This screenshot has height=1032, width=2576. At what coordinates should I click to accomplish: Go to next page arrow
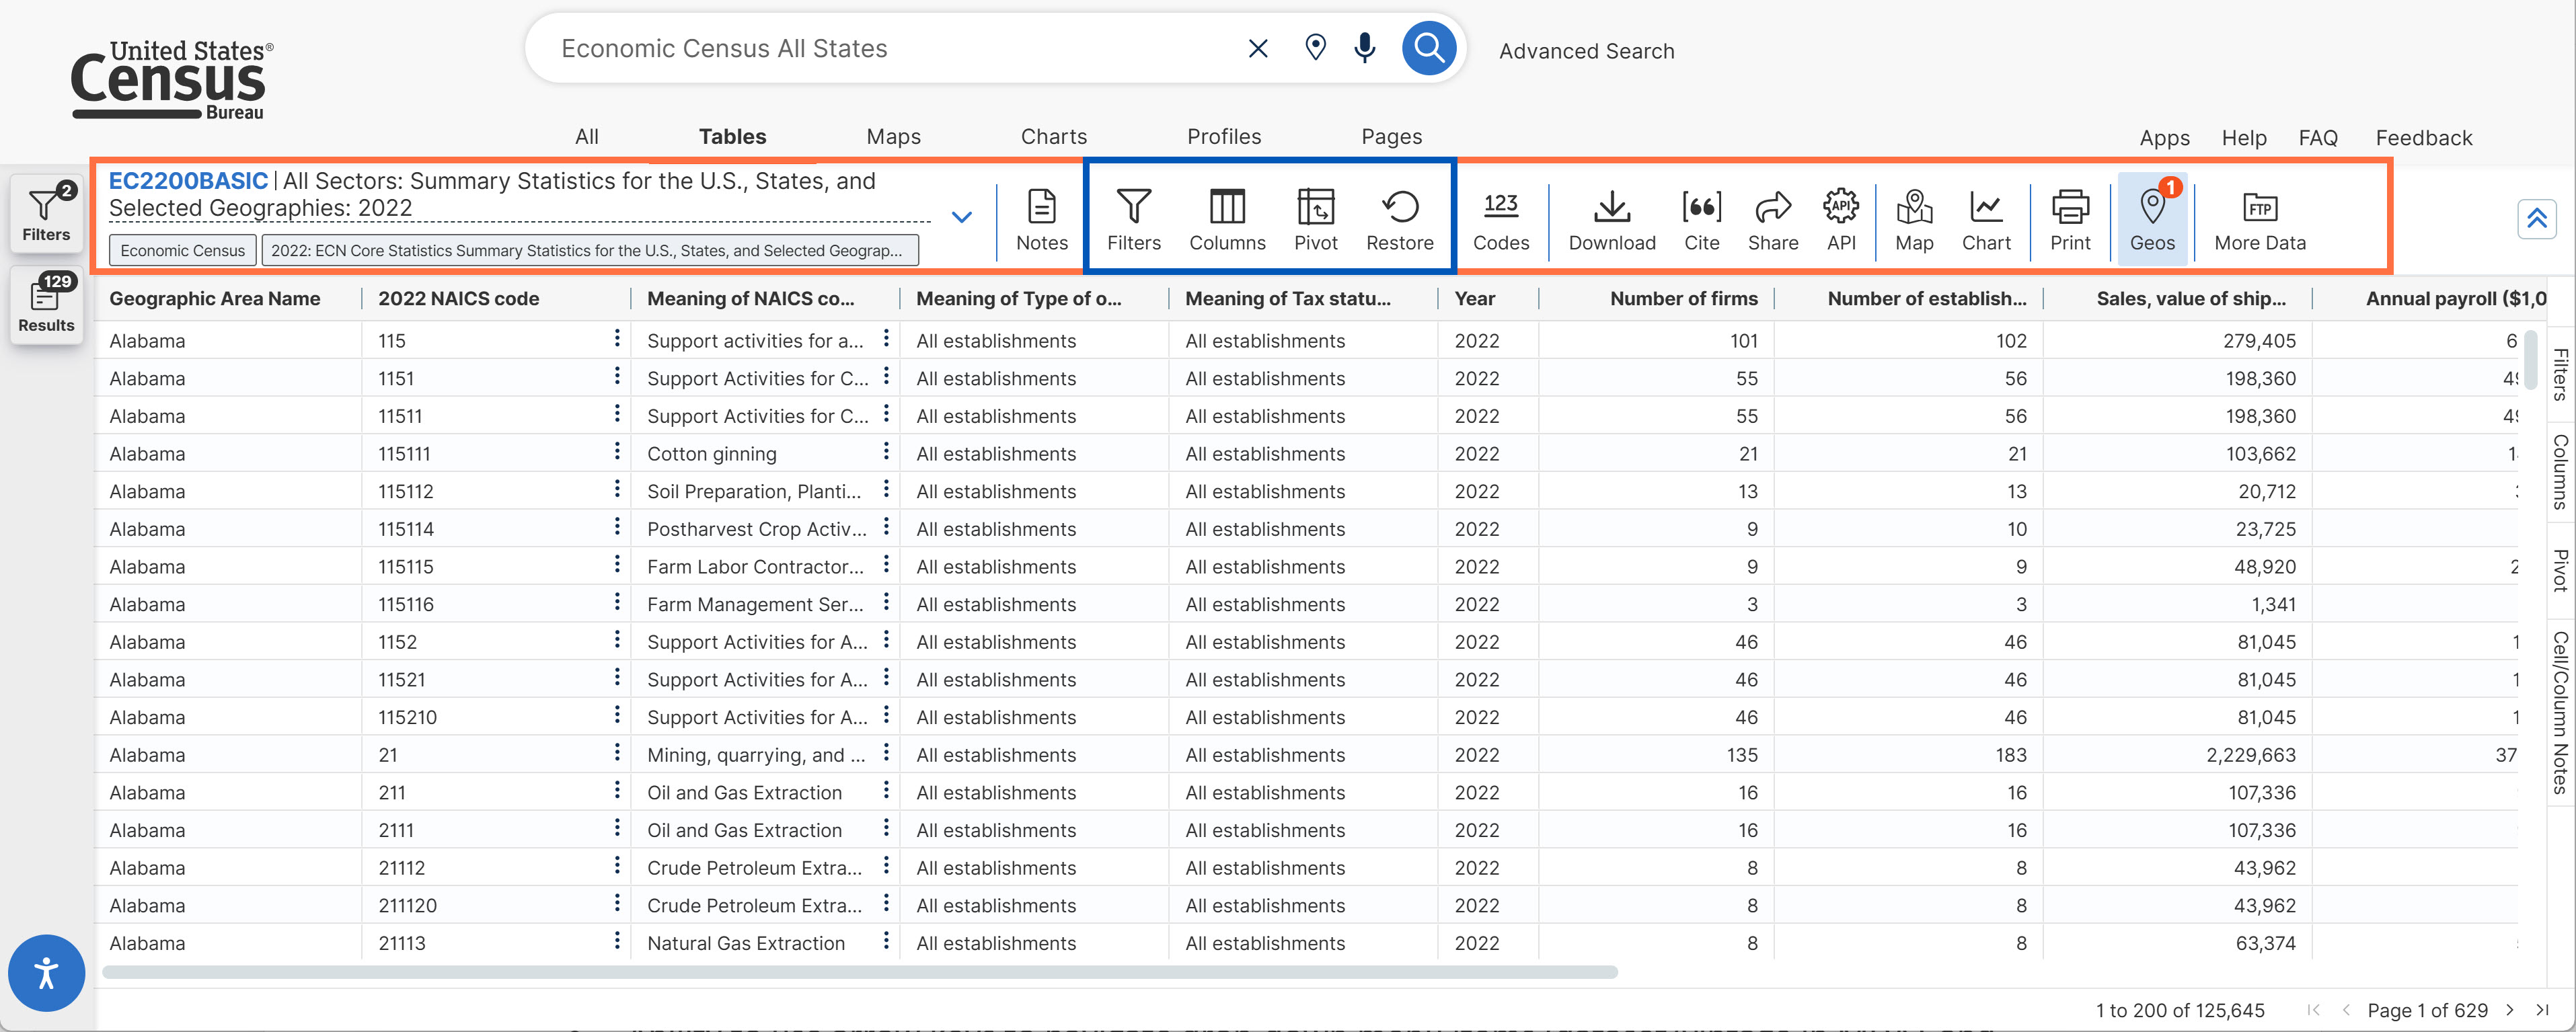tap(2509, 1010)
